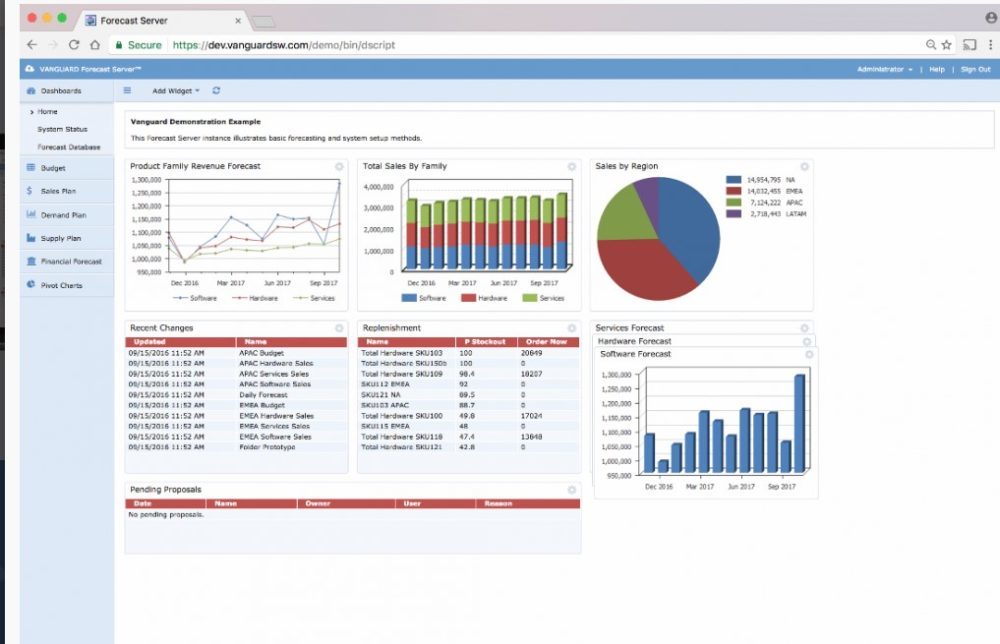This screenshot has width=1000, height=644.
Task: Sort Replenishment by P Stockout column header
Action: pos(485,342)
